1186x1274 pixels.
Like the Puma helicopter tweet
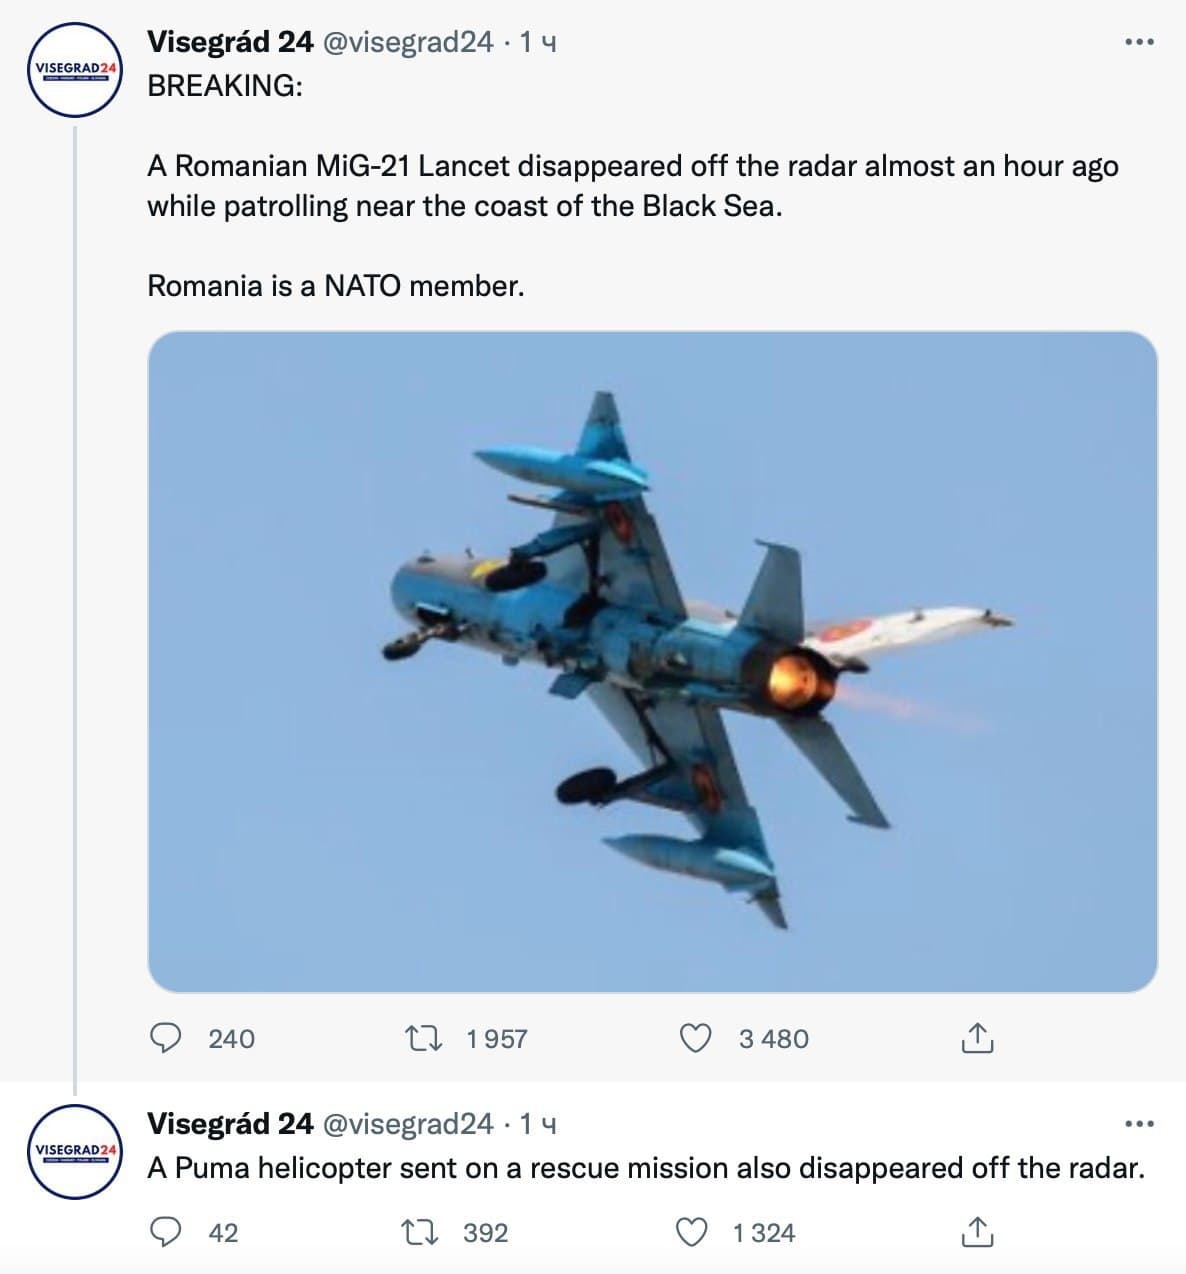pos(693,1233)
